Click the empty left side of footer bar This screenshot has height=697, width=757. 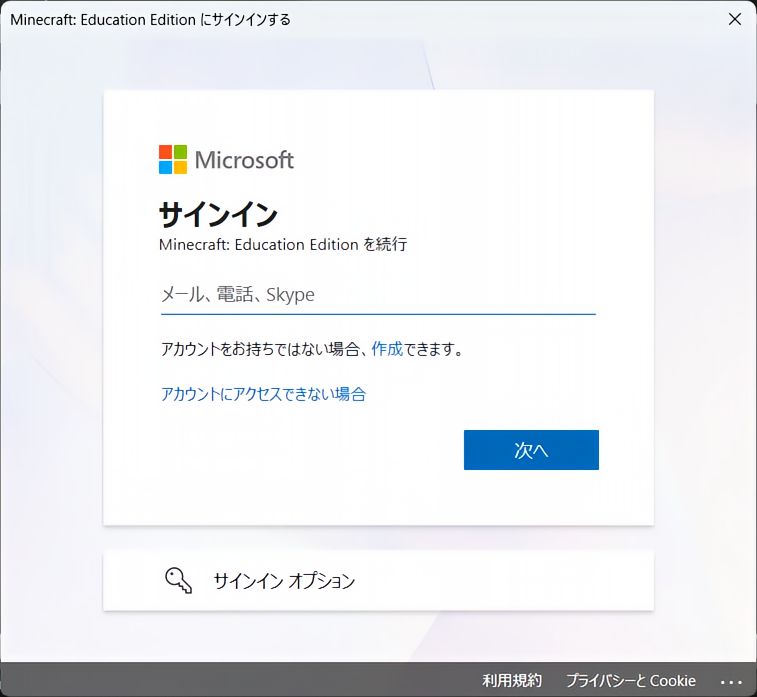(x=200, y=680)
